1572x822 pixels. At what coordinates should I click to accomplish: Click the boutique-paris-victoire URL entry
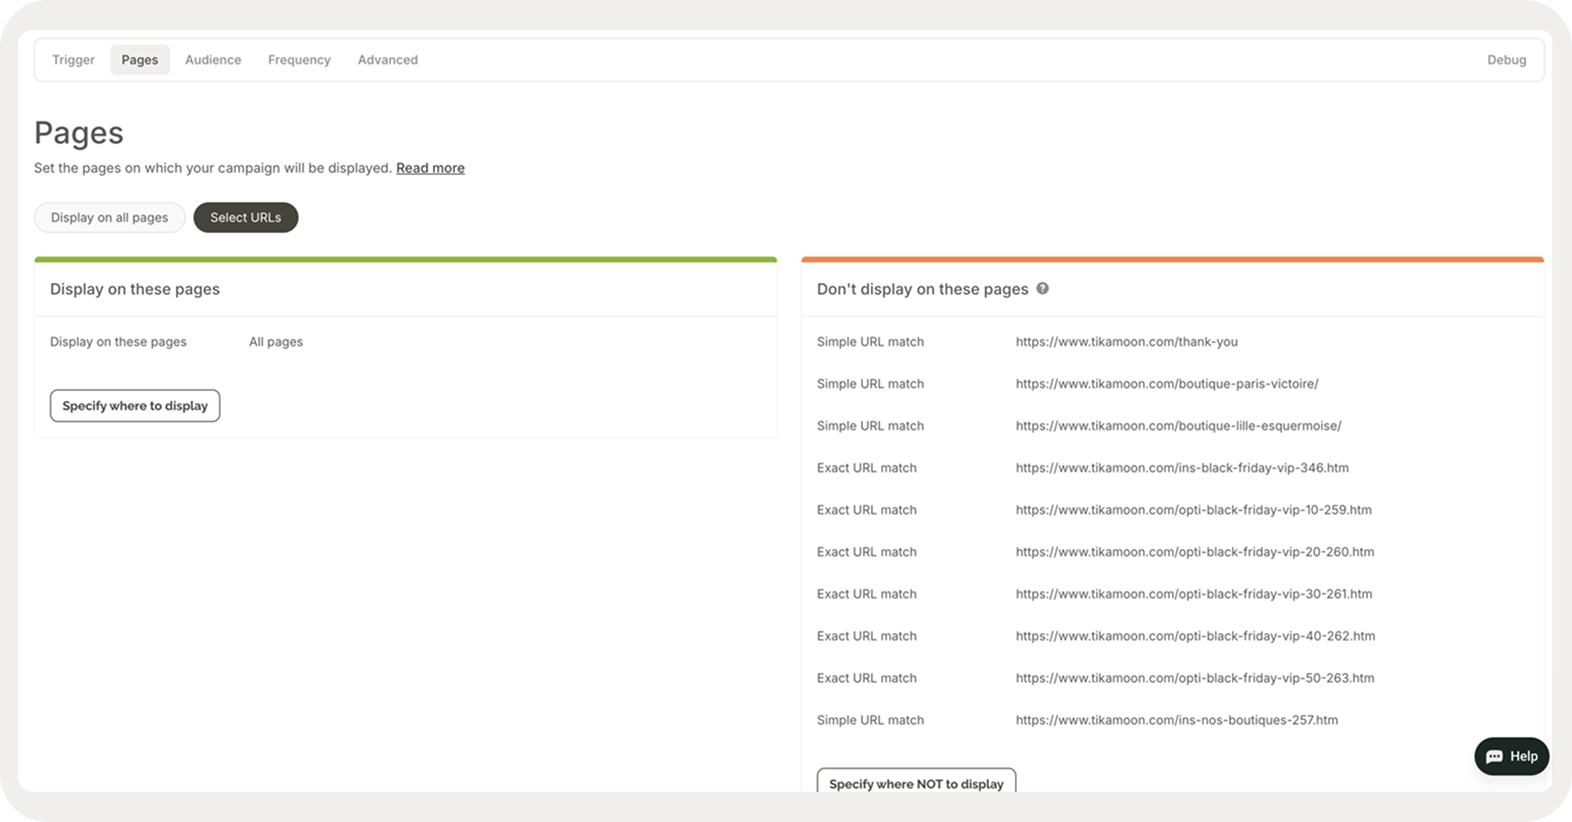1166,384
